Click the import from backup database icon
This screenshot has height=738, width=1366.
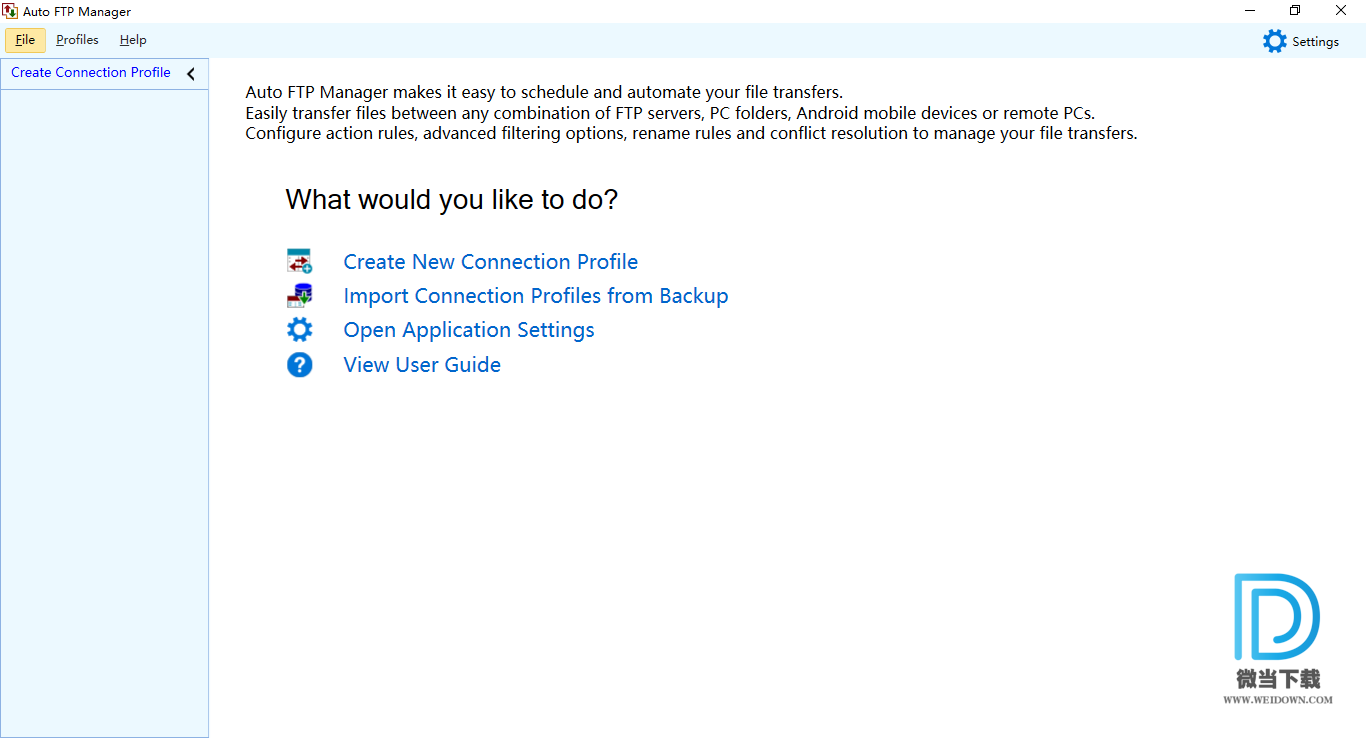point(300,295)
